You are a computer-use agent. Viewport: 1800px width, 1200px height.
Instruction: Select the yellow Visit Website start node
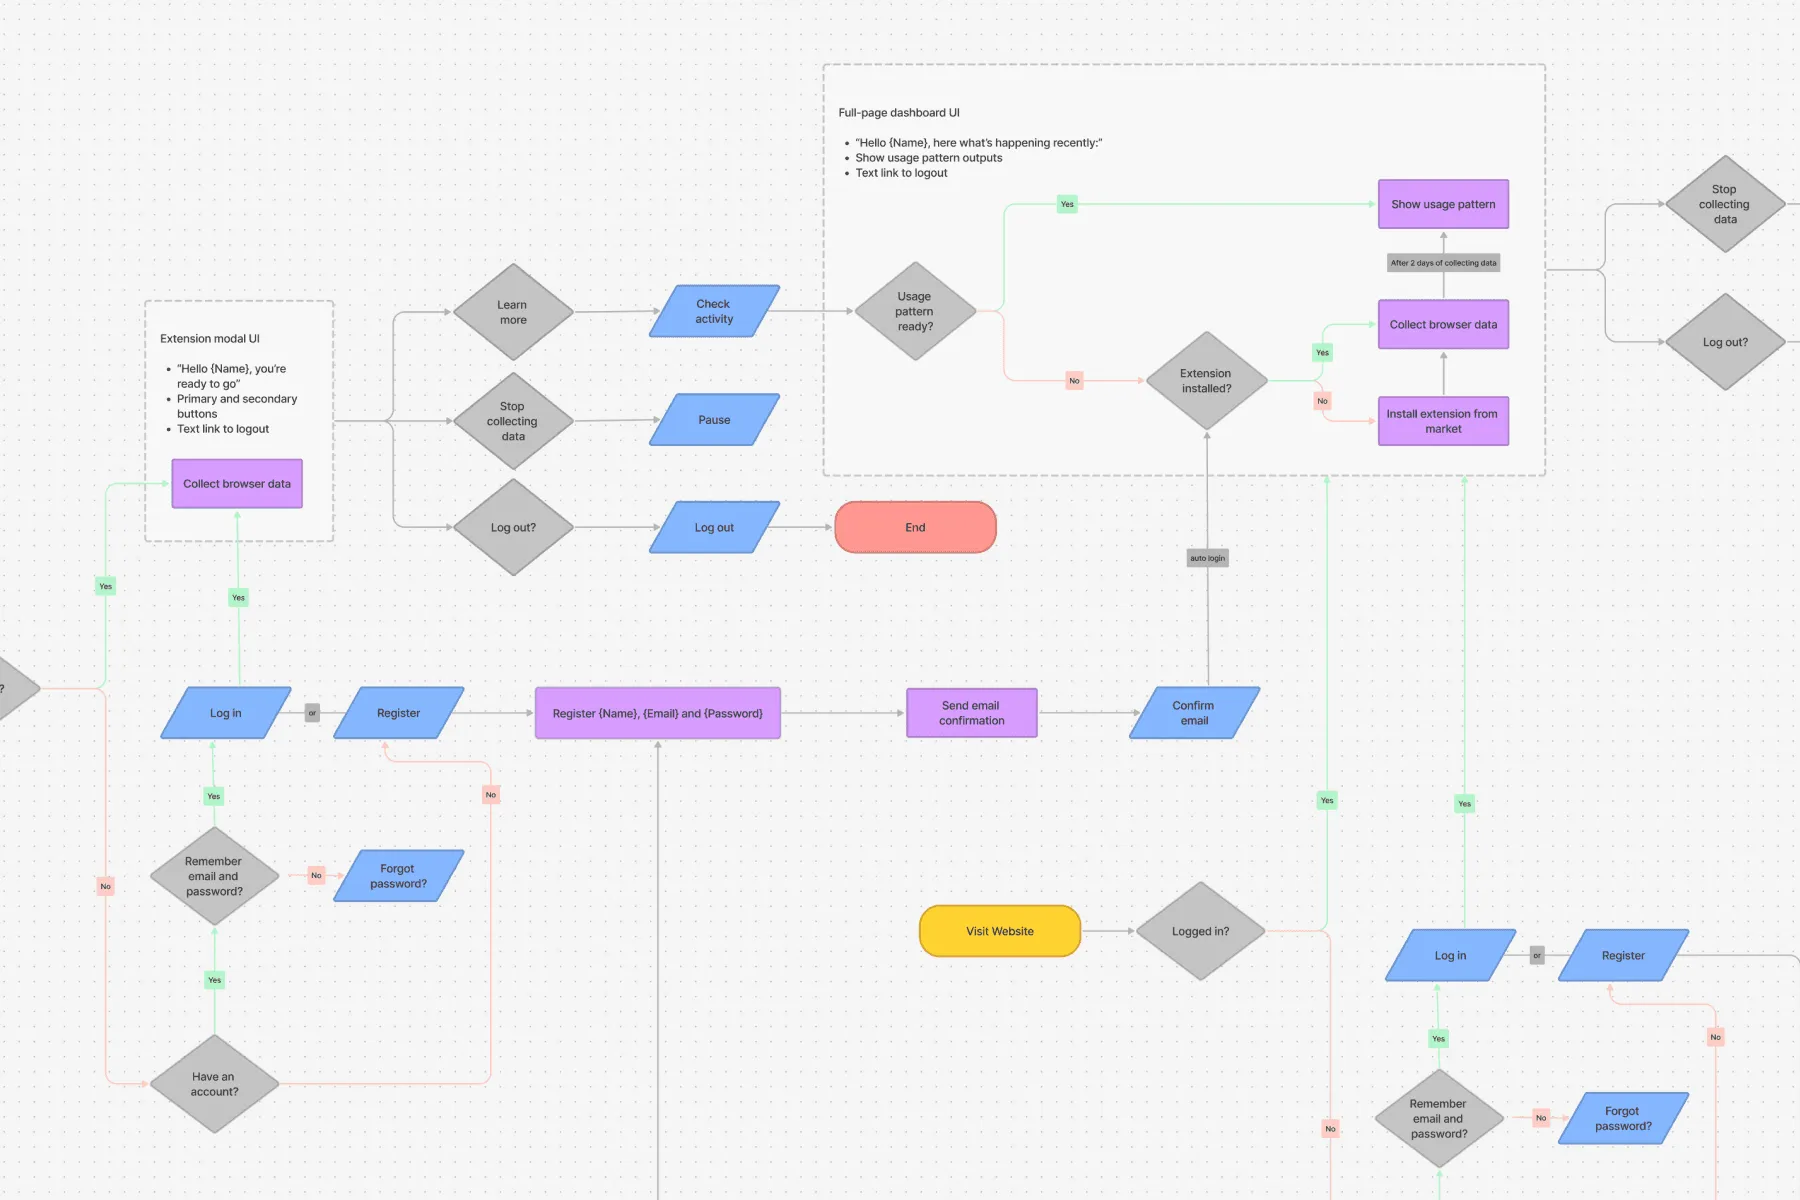[1000, 931]
